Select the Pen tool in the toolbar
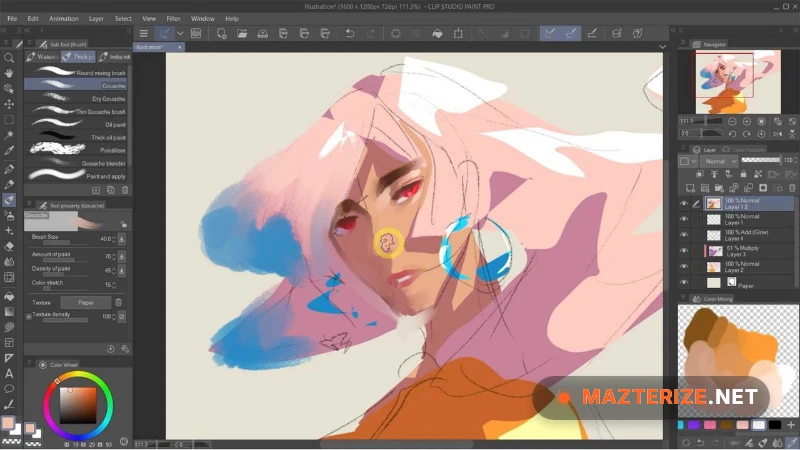 pyautogui.click(x=9, y=169)
